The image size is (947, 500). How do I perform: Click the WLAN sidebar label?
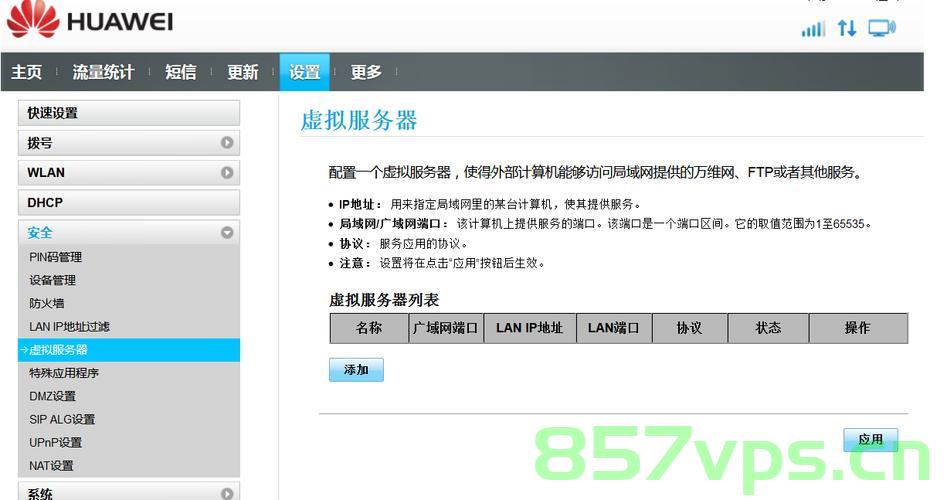pos(46,173)
